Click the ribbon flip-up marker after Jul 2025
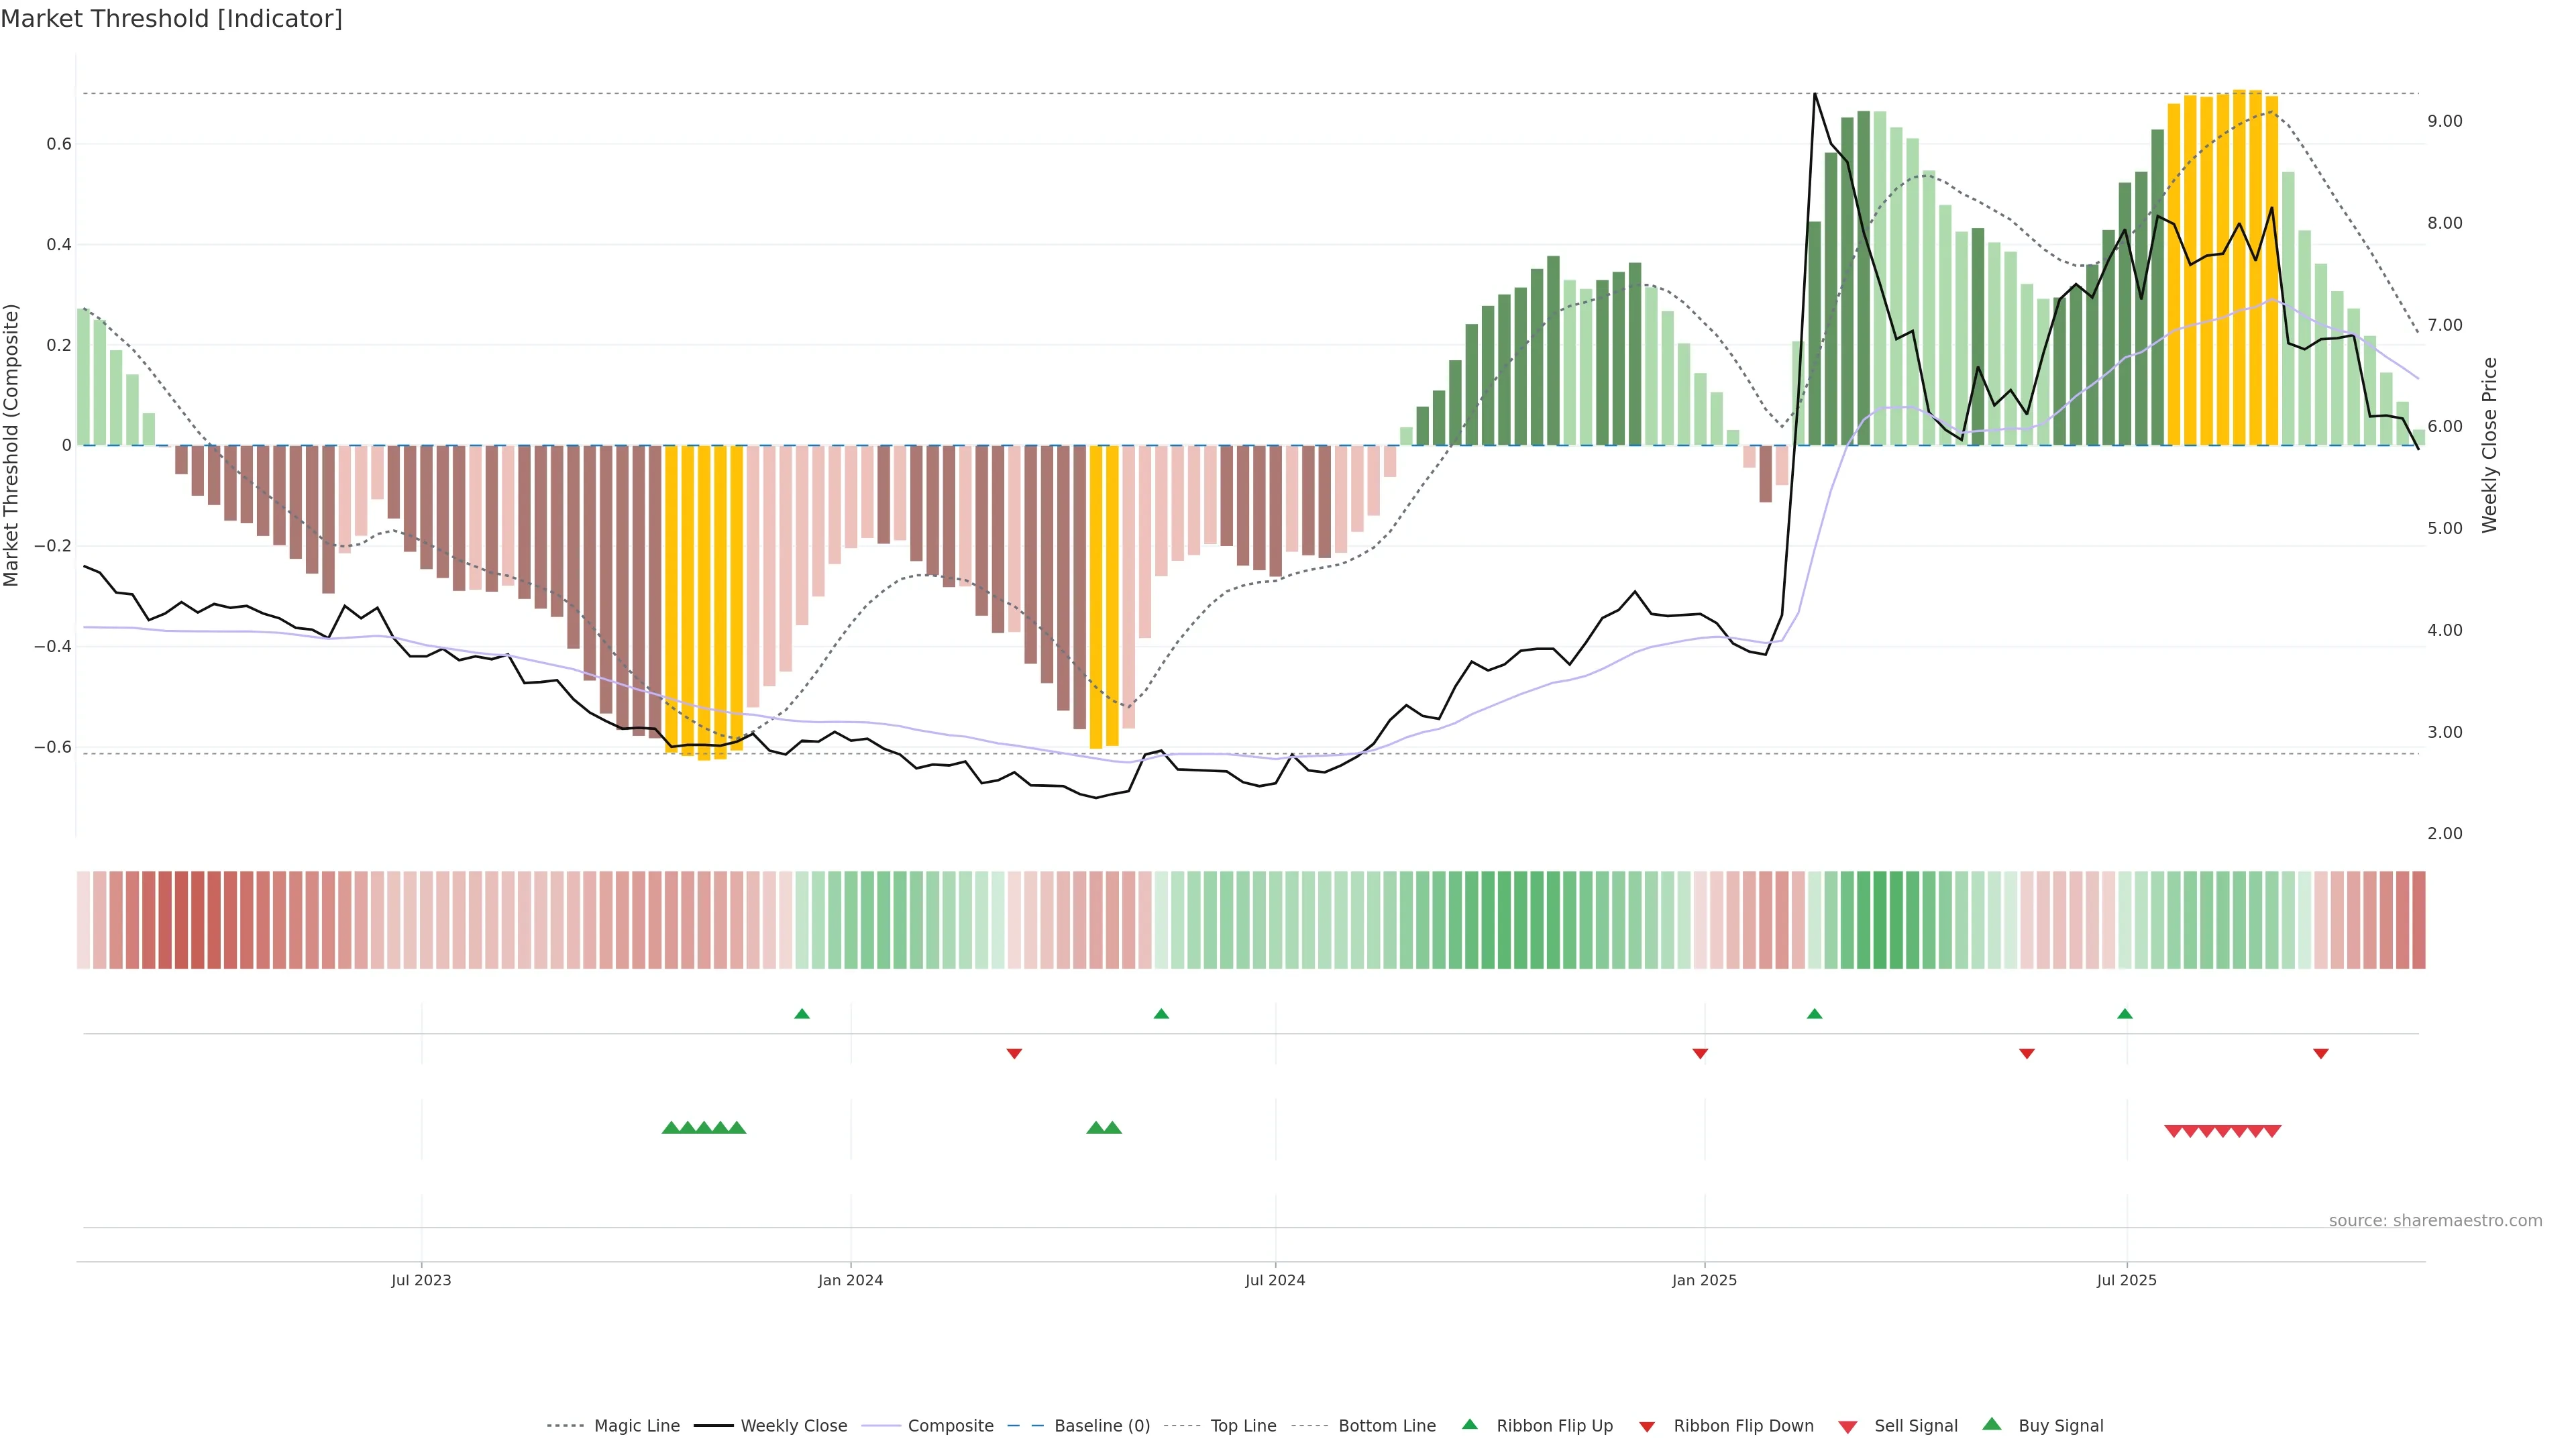Viewport: 2576px width, 1449px height. pos(2125,1014)
